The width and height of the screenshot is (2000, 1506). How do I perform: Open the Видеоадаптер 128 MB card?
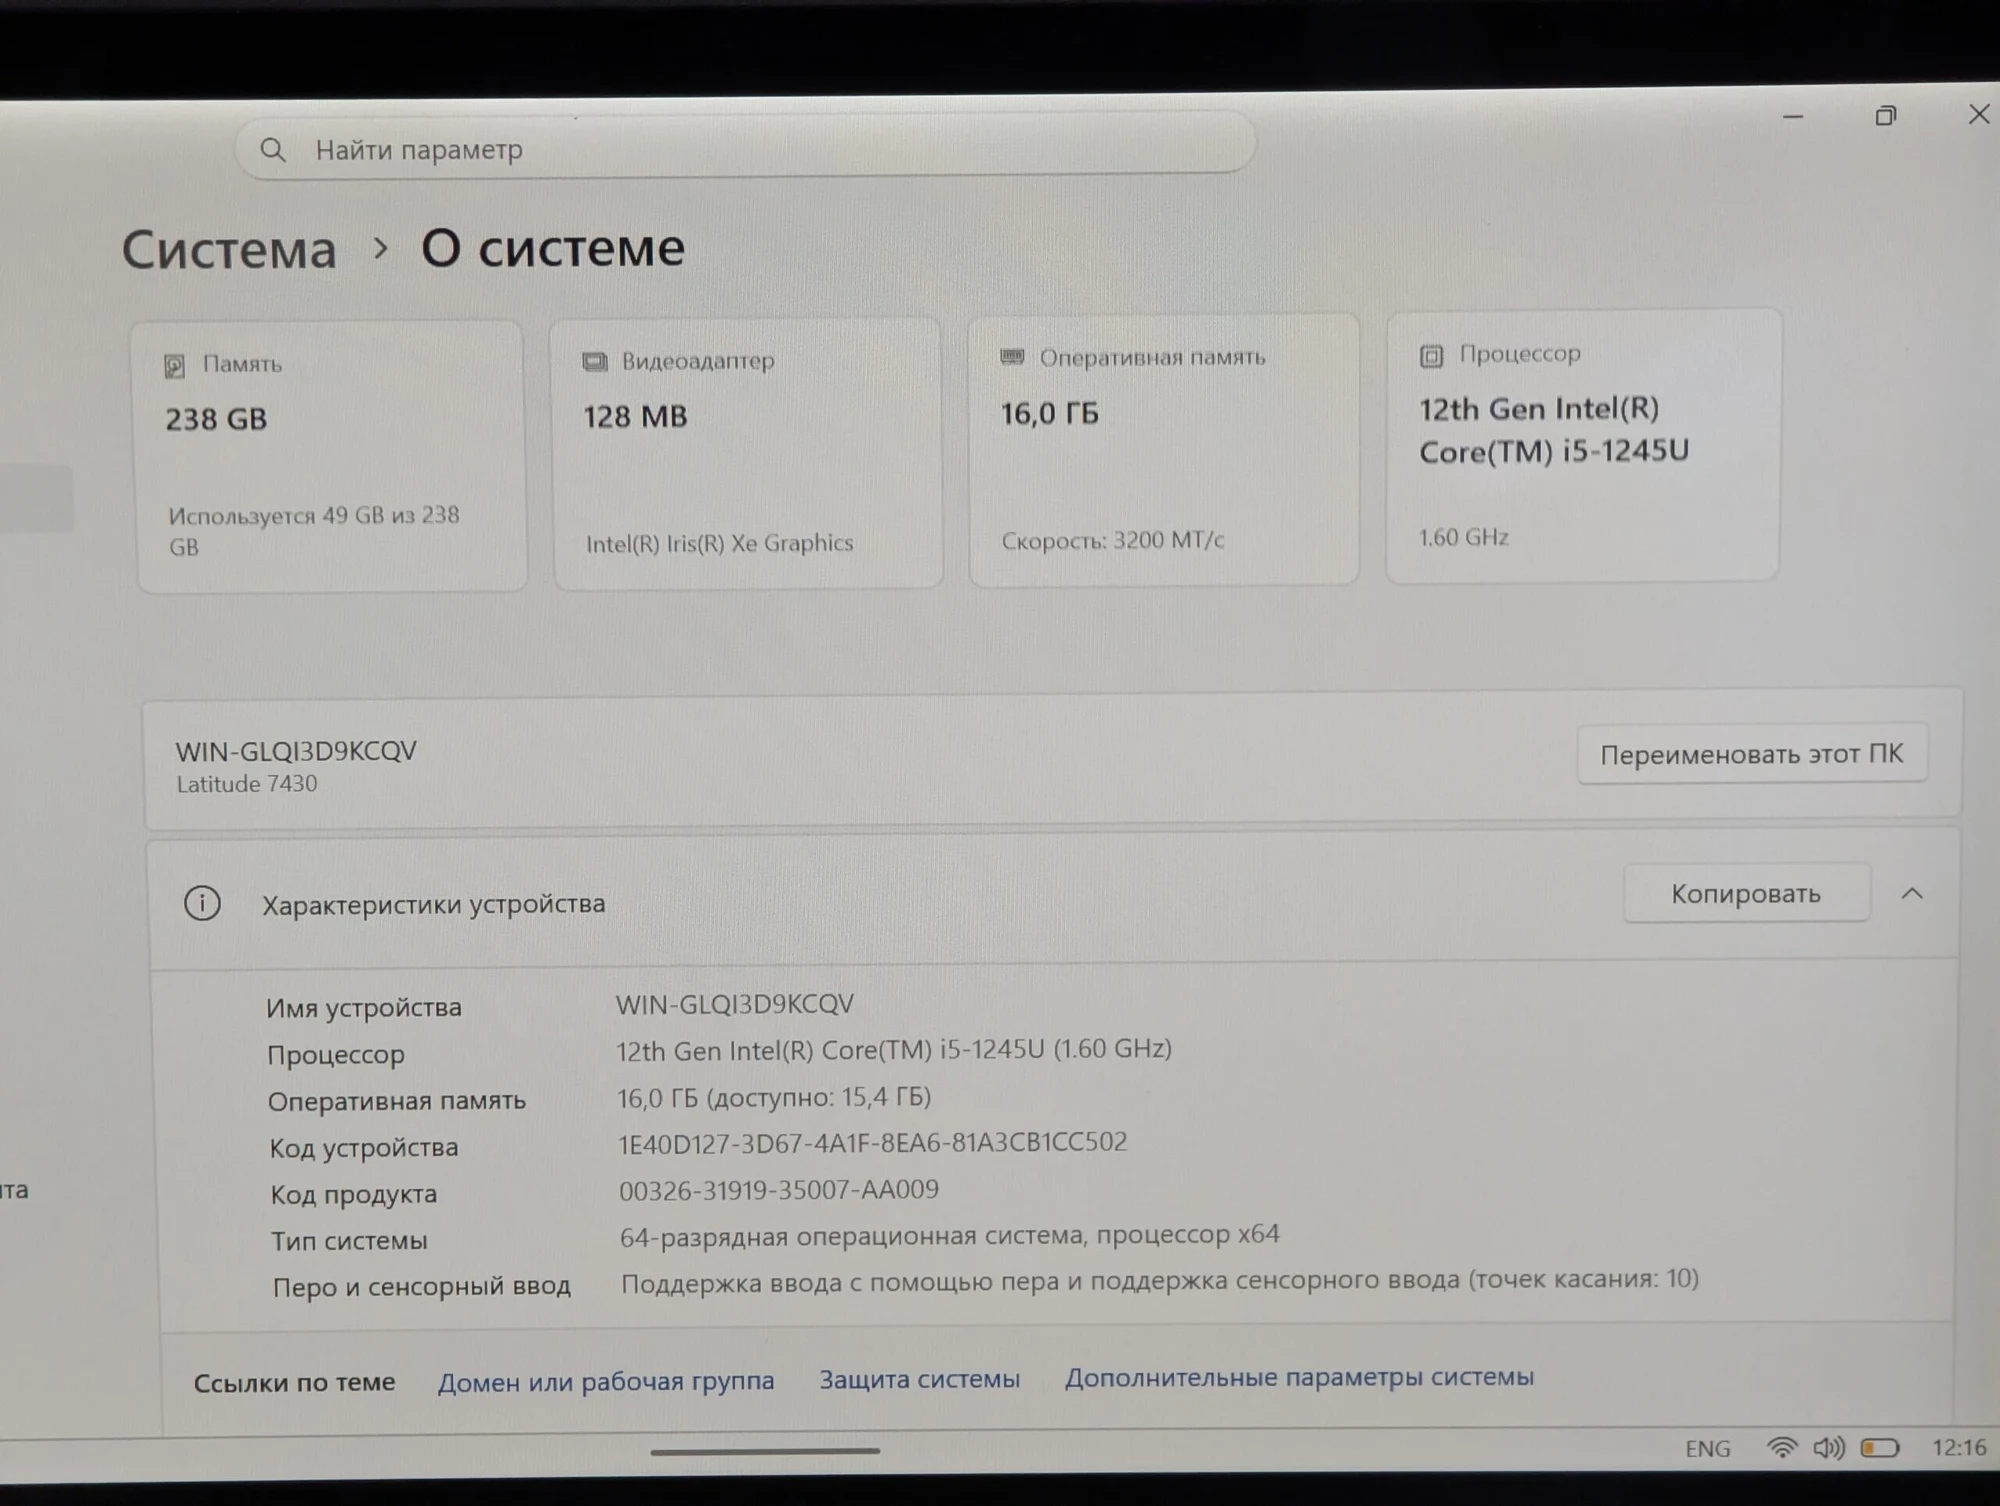coord(747,453)
